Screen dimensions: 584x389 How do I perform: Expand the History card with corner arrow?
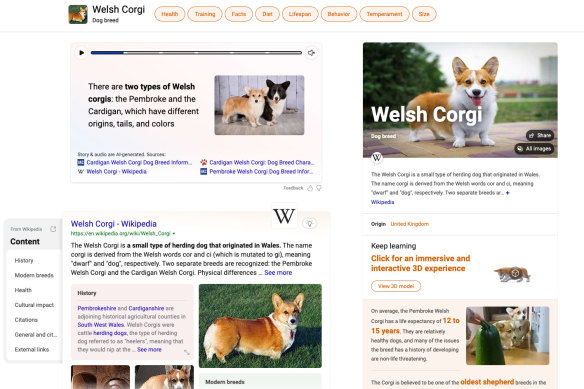[187, 352]
